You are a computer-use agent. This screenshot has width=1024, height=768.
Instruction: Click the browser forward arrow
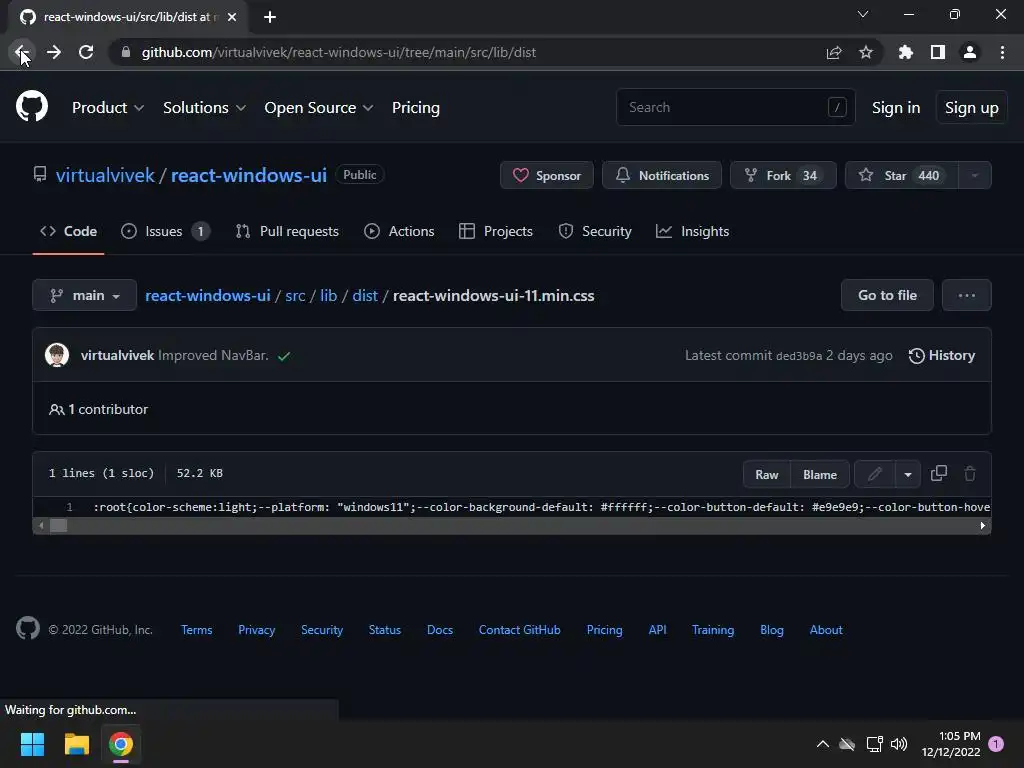point(54,52)
